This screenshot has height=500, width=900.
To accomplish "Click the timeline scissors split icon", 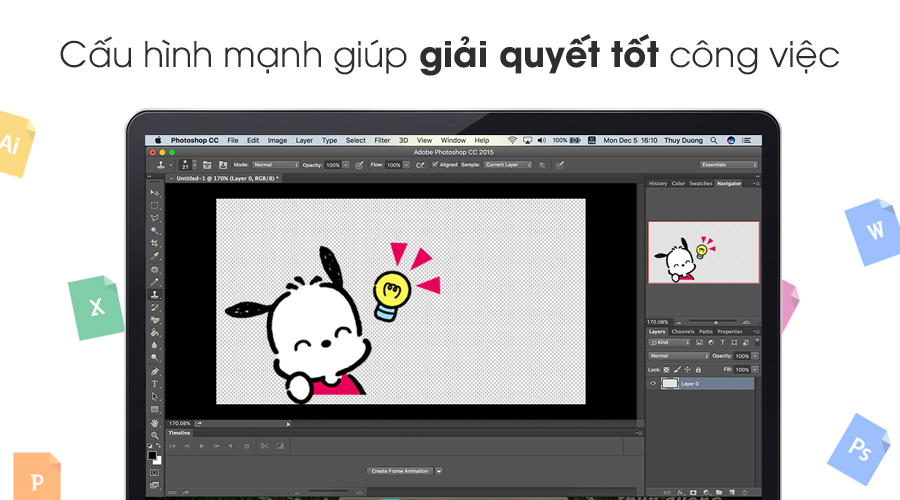I will 264,446.
